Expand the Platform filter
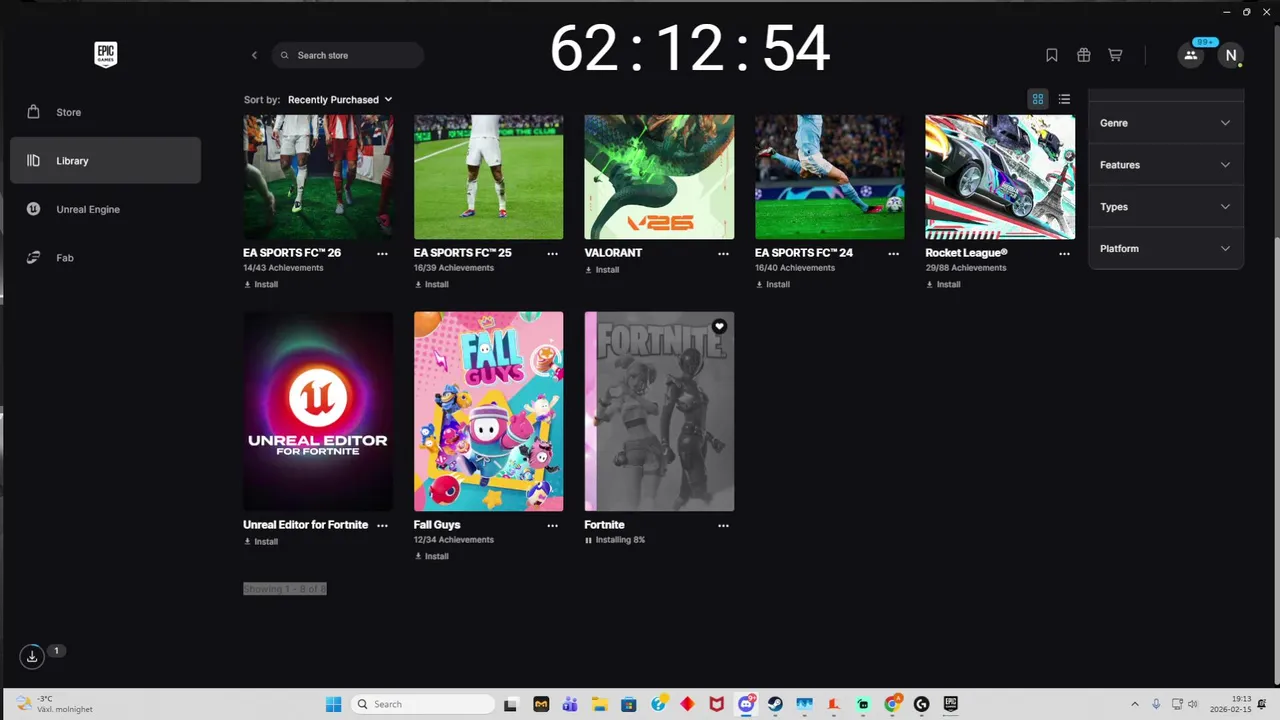The height and width of the screenshot is (720, 1280). (x=1165, y=248)
